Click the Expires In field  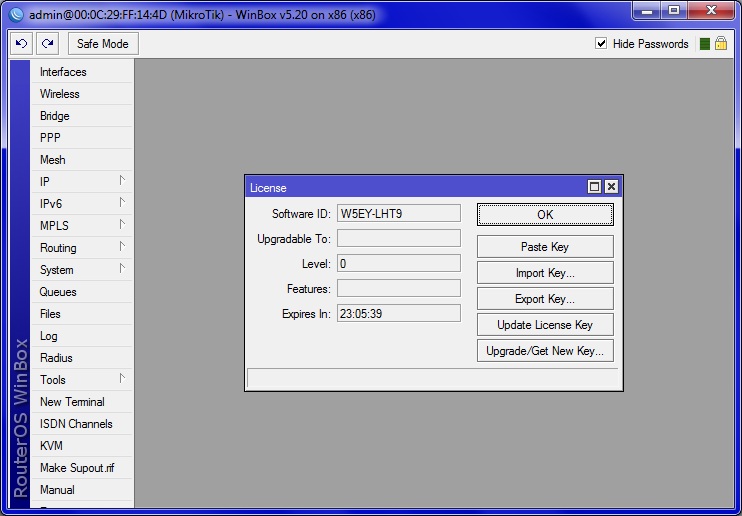coord(398,313)
